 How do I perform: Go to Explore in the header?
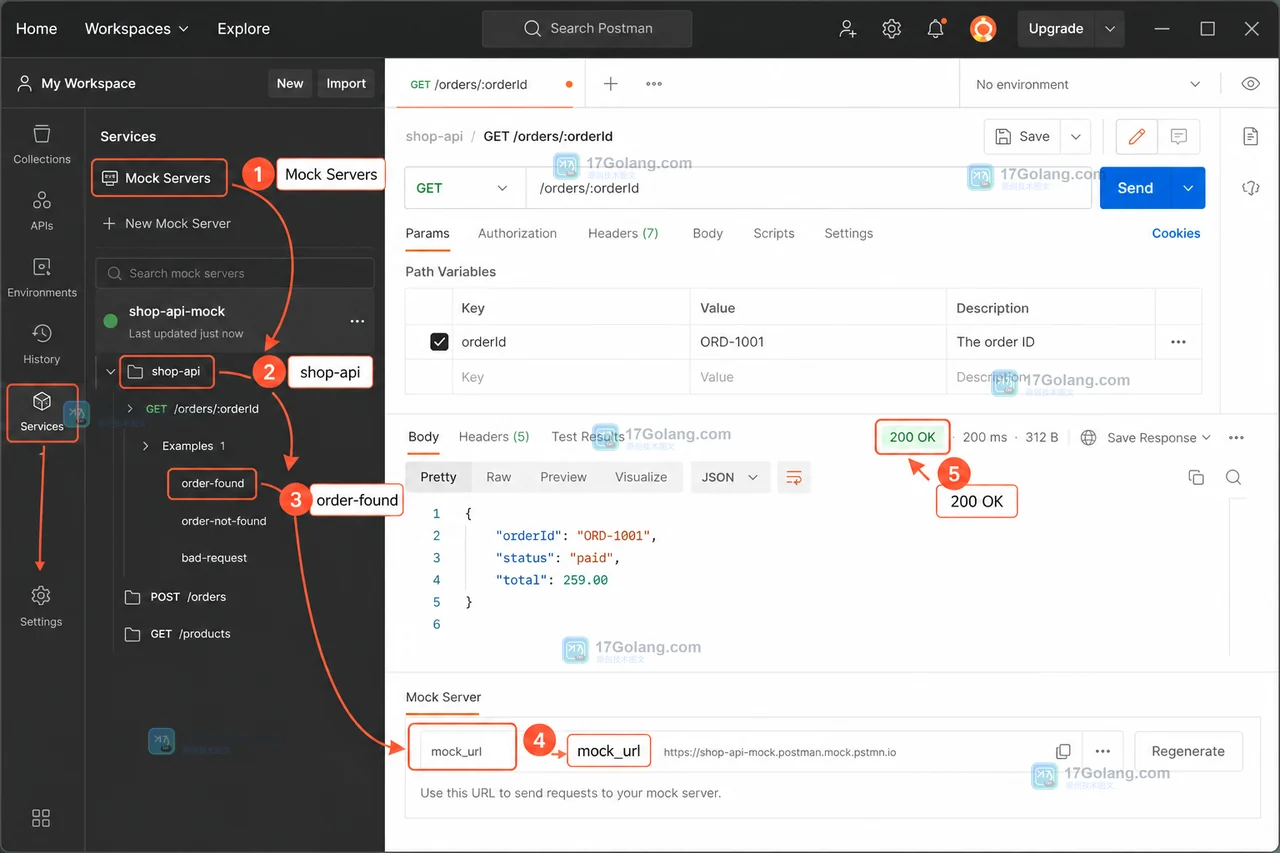click(244, 29)
